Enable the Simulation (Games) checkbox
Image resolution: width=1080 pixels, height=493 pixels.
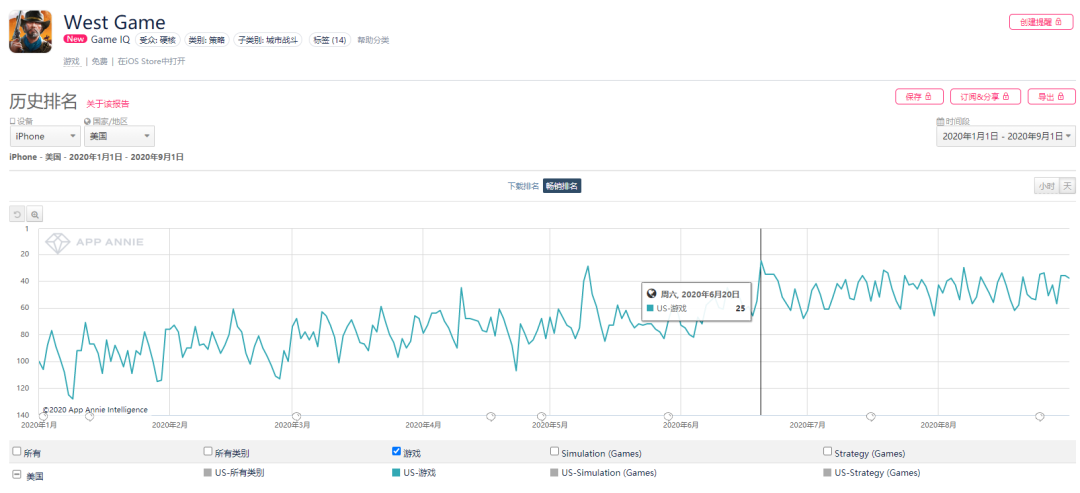[554, 451]
